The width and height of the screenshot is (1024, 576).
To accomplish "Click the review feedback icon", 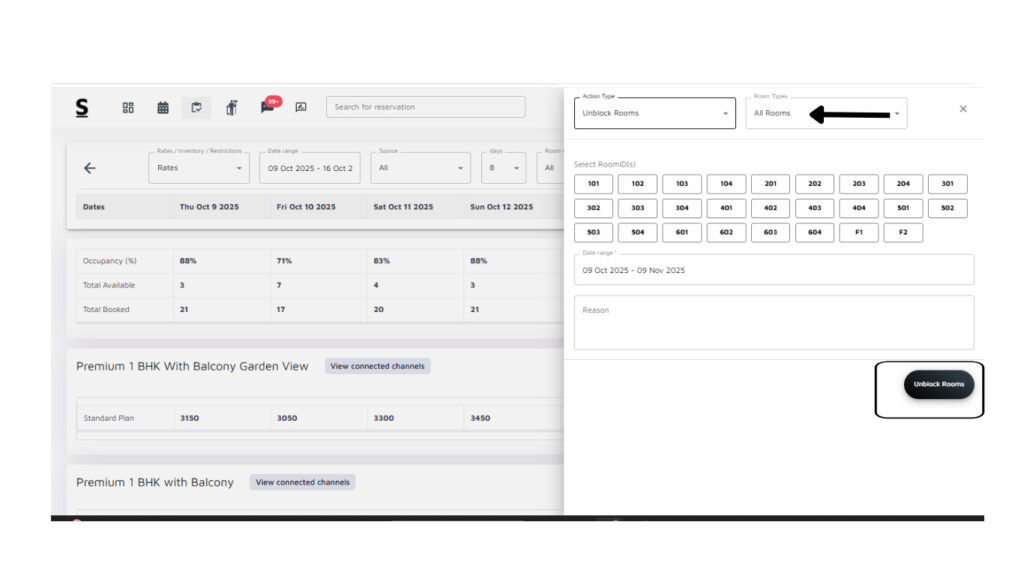I will (301, 108).
